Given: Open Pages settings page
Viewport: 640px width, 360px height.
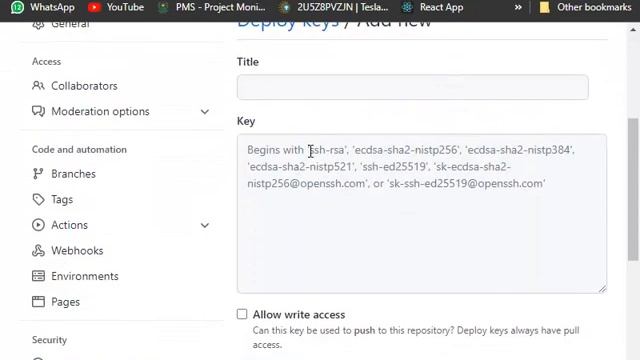Looking at the screenshot, I should tap(65, 302).
